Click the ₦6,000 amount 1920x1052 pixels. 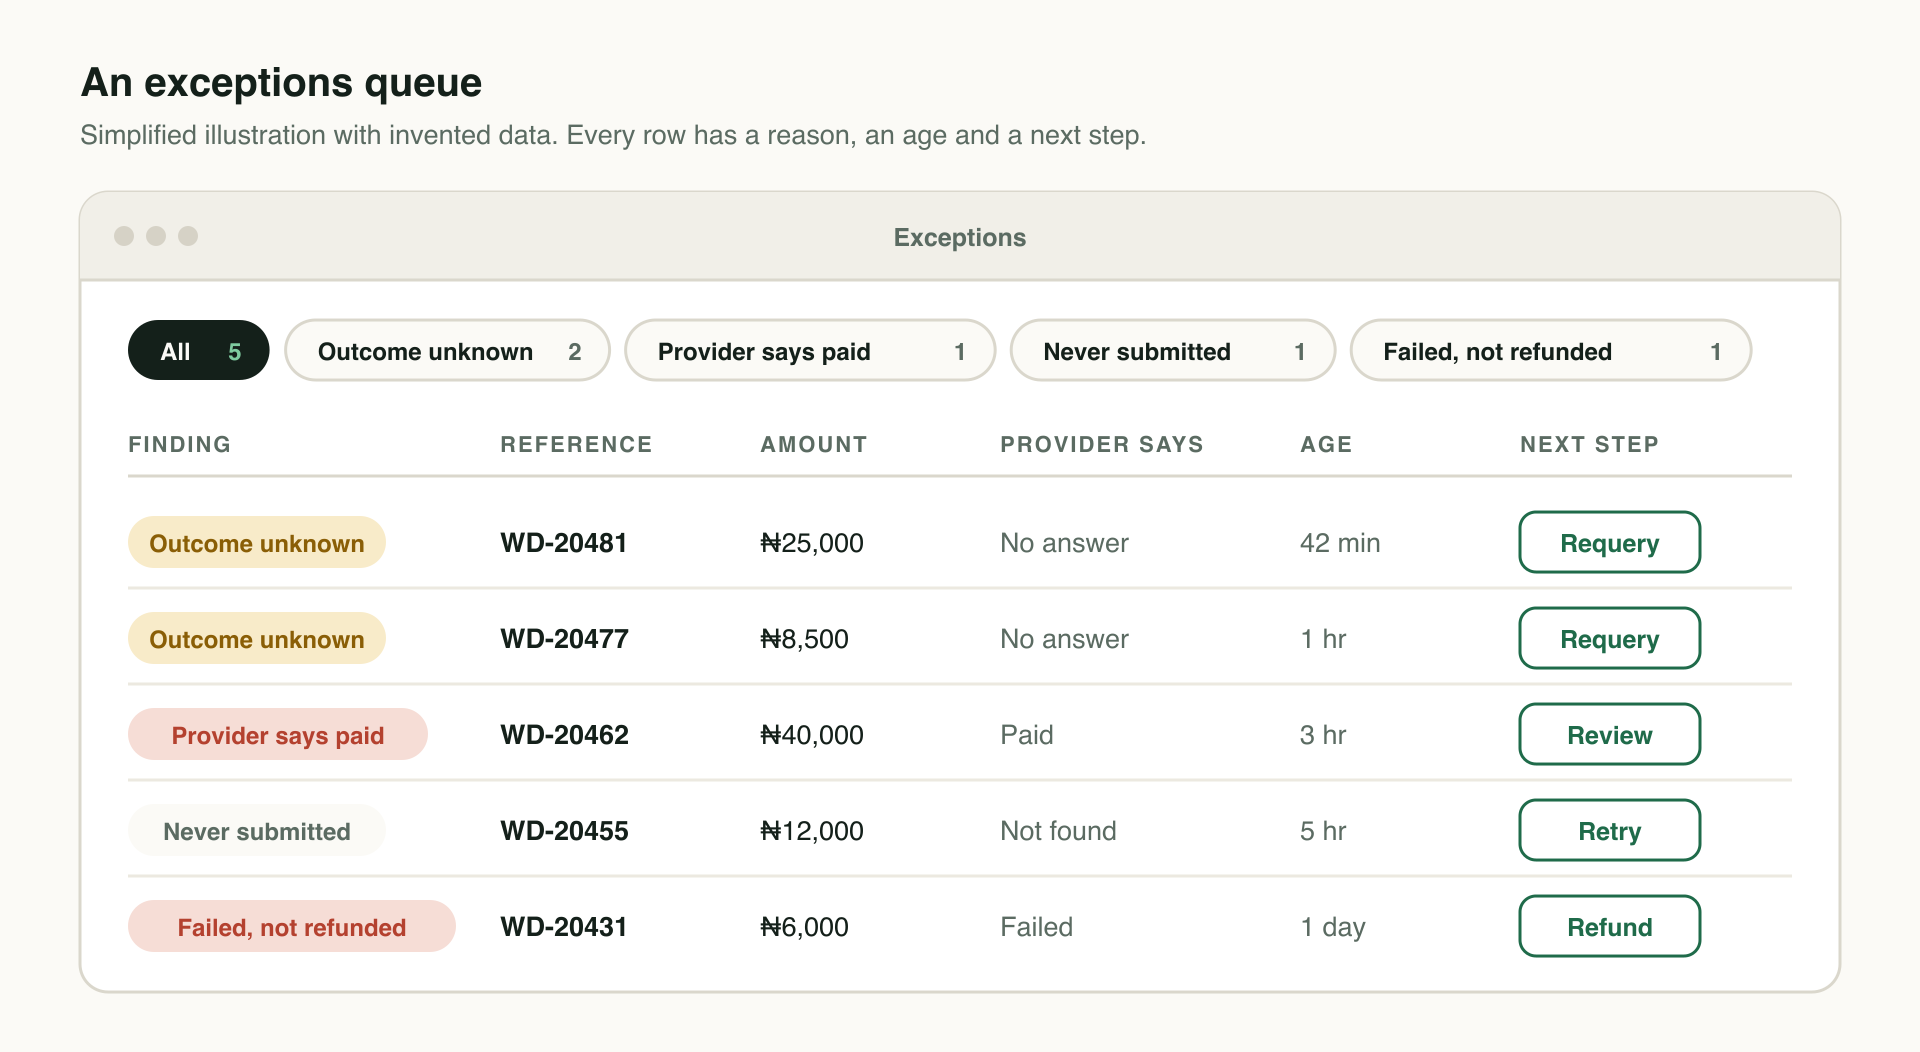pyautogui.click(x=804, y=927)
